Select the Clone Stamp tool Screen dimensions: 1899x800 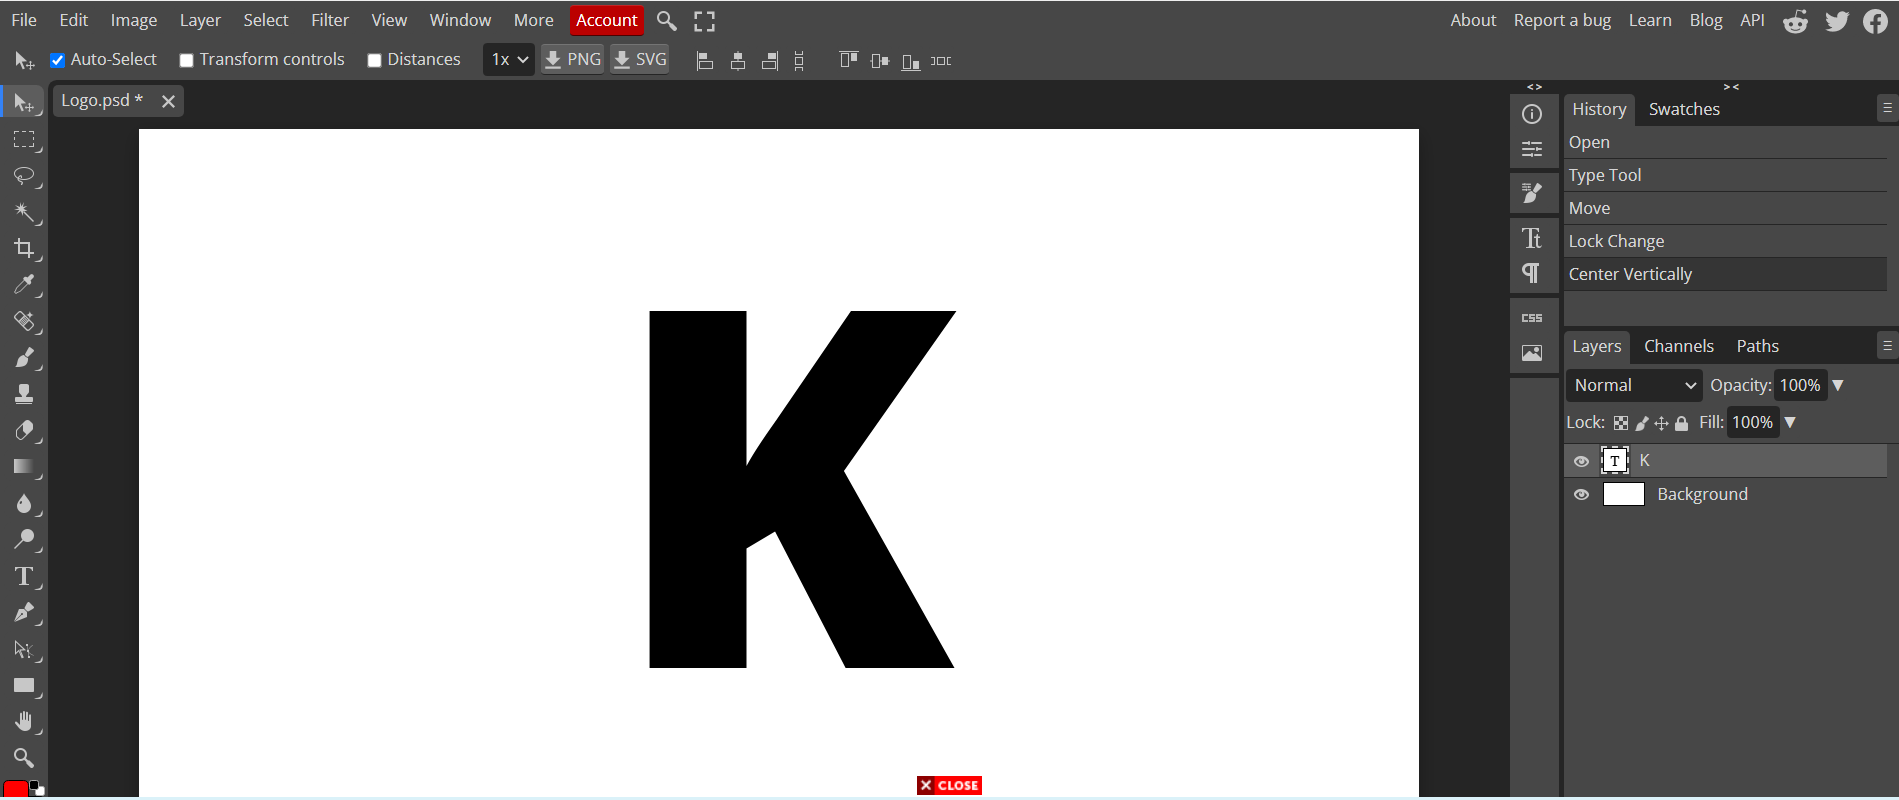(24, 394)
